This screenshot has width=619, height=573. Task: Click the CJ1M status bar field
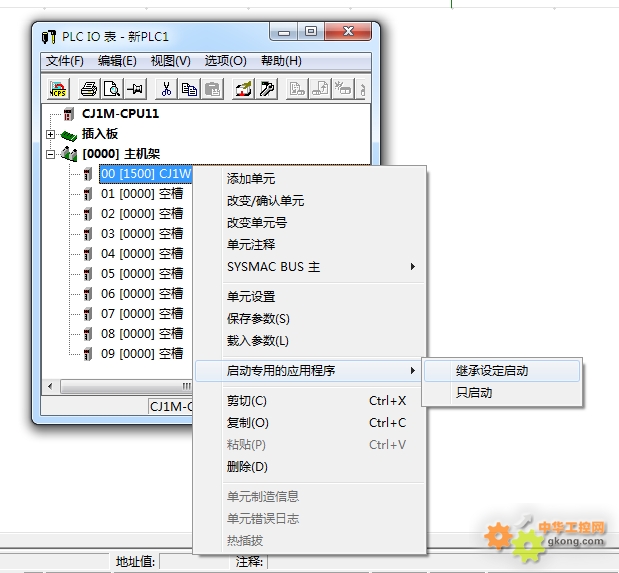tap(171, 406)
